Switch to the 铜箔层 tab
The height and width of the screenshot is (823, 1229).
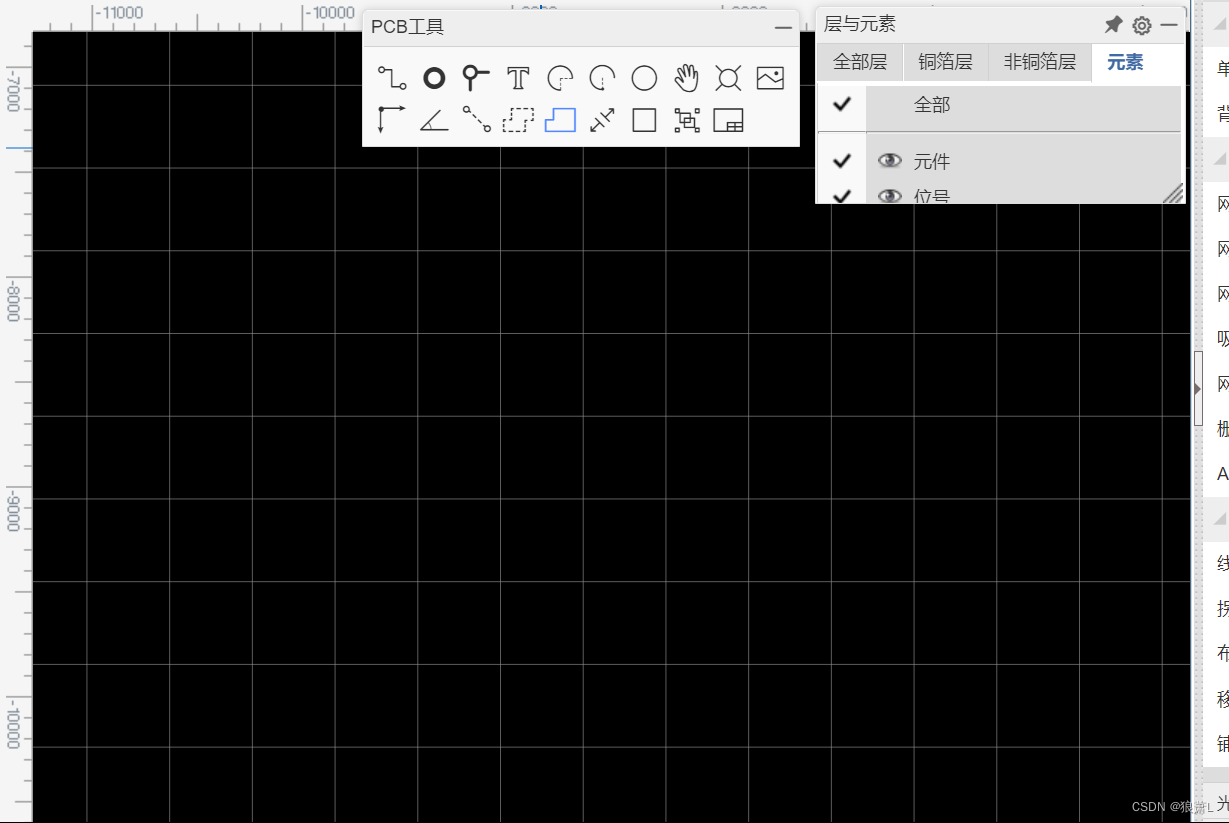point(945,62)
